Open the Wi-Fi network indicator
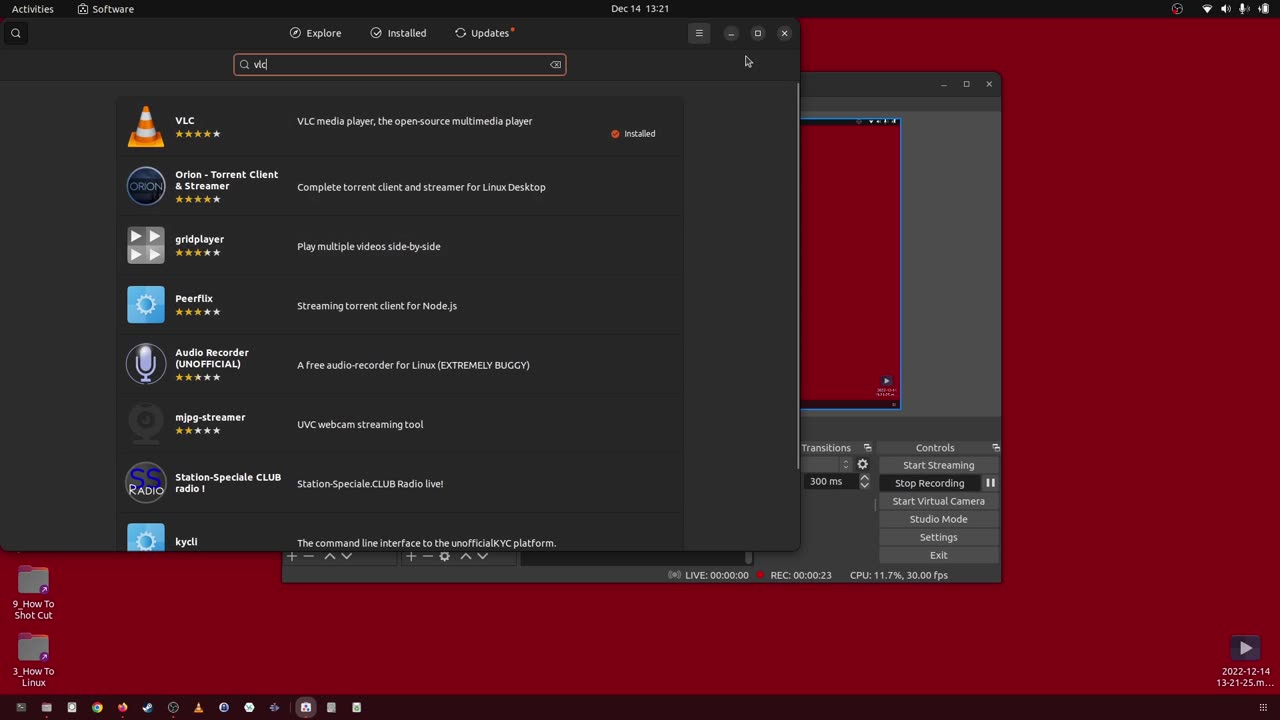Image resolution: width=1280 pixels, height=720 pixels. (1207, 9)
